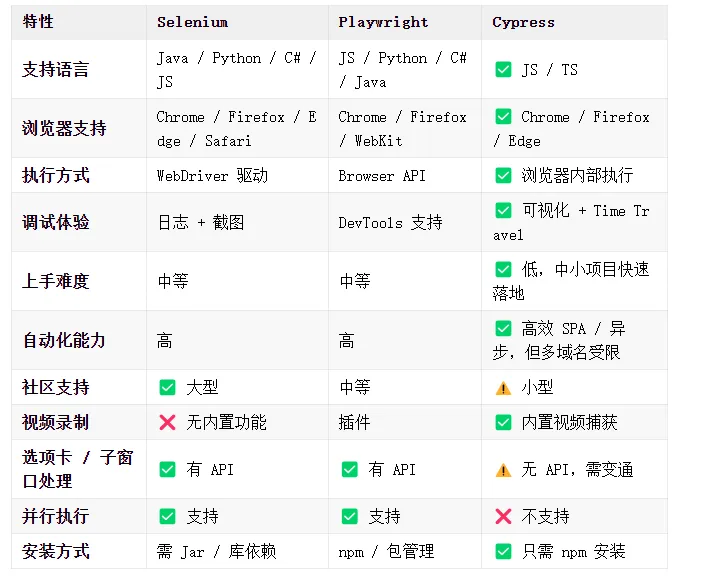
Task: Click the green check beside 内置视频捕获
Action: [503, 422]
